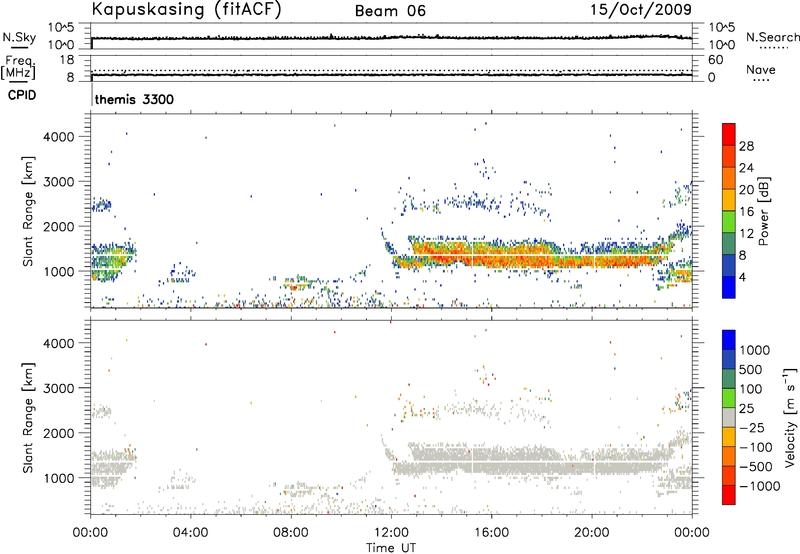Click the "N.Sky" legend label
Image resolution: width=800 pixels, height=554 pixels.
(19, 37)
